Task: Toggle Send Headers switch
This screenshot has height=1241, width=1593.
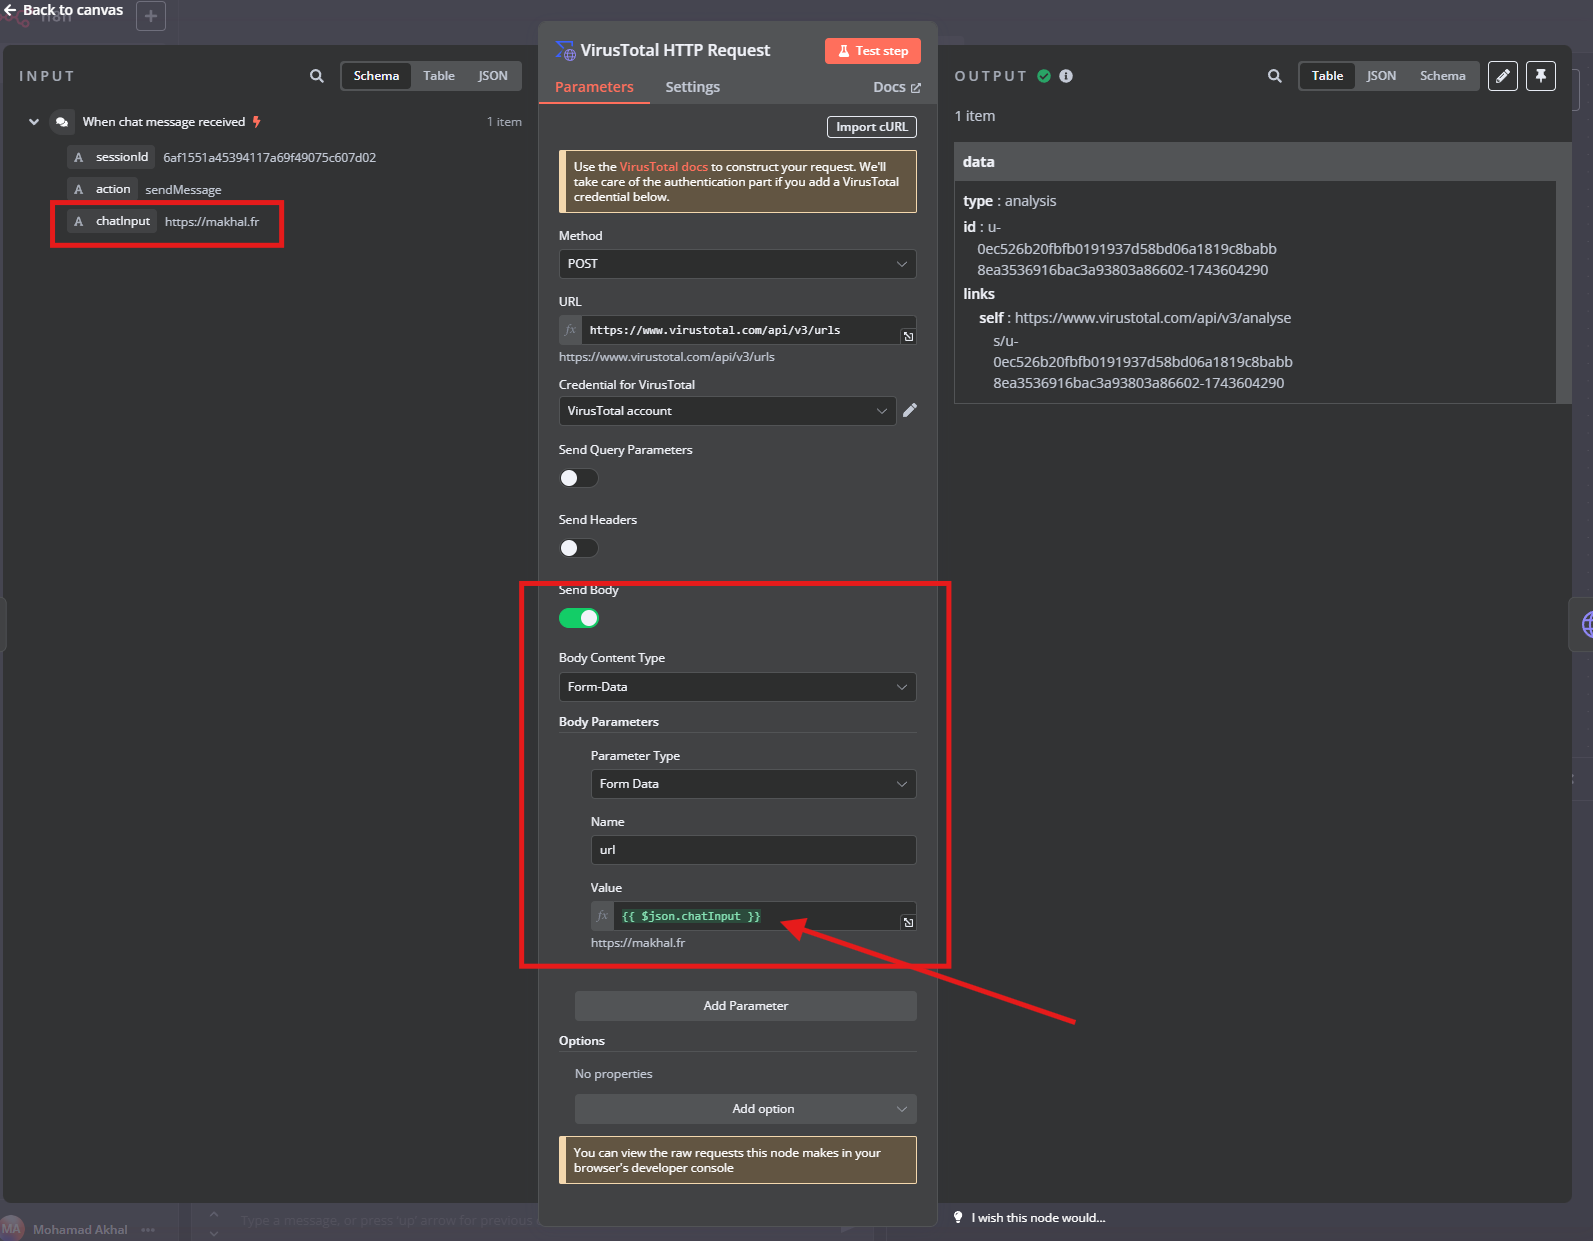Action: tap(578, 548)
